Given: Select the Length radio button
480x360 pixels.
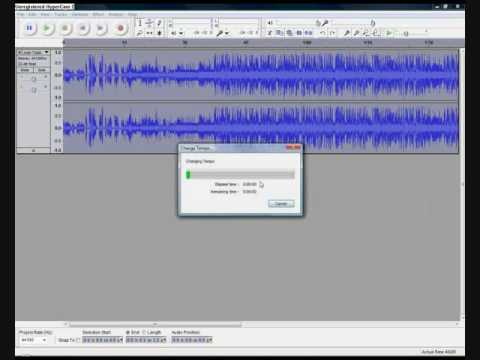Looking at the screenshot, I should 144,332.
